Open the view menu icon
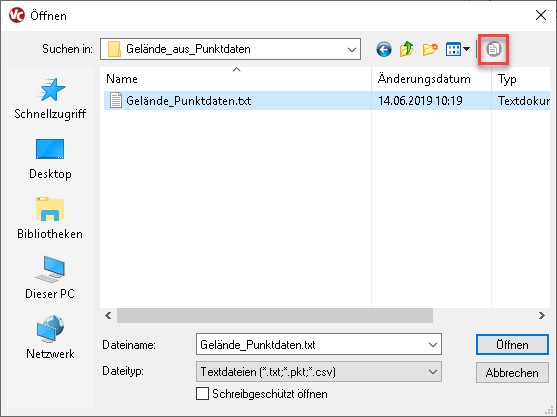Image resolution: width=557 pixels, height=417 pixels. pyautogui.click(x=458, y=49)
